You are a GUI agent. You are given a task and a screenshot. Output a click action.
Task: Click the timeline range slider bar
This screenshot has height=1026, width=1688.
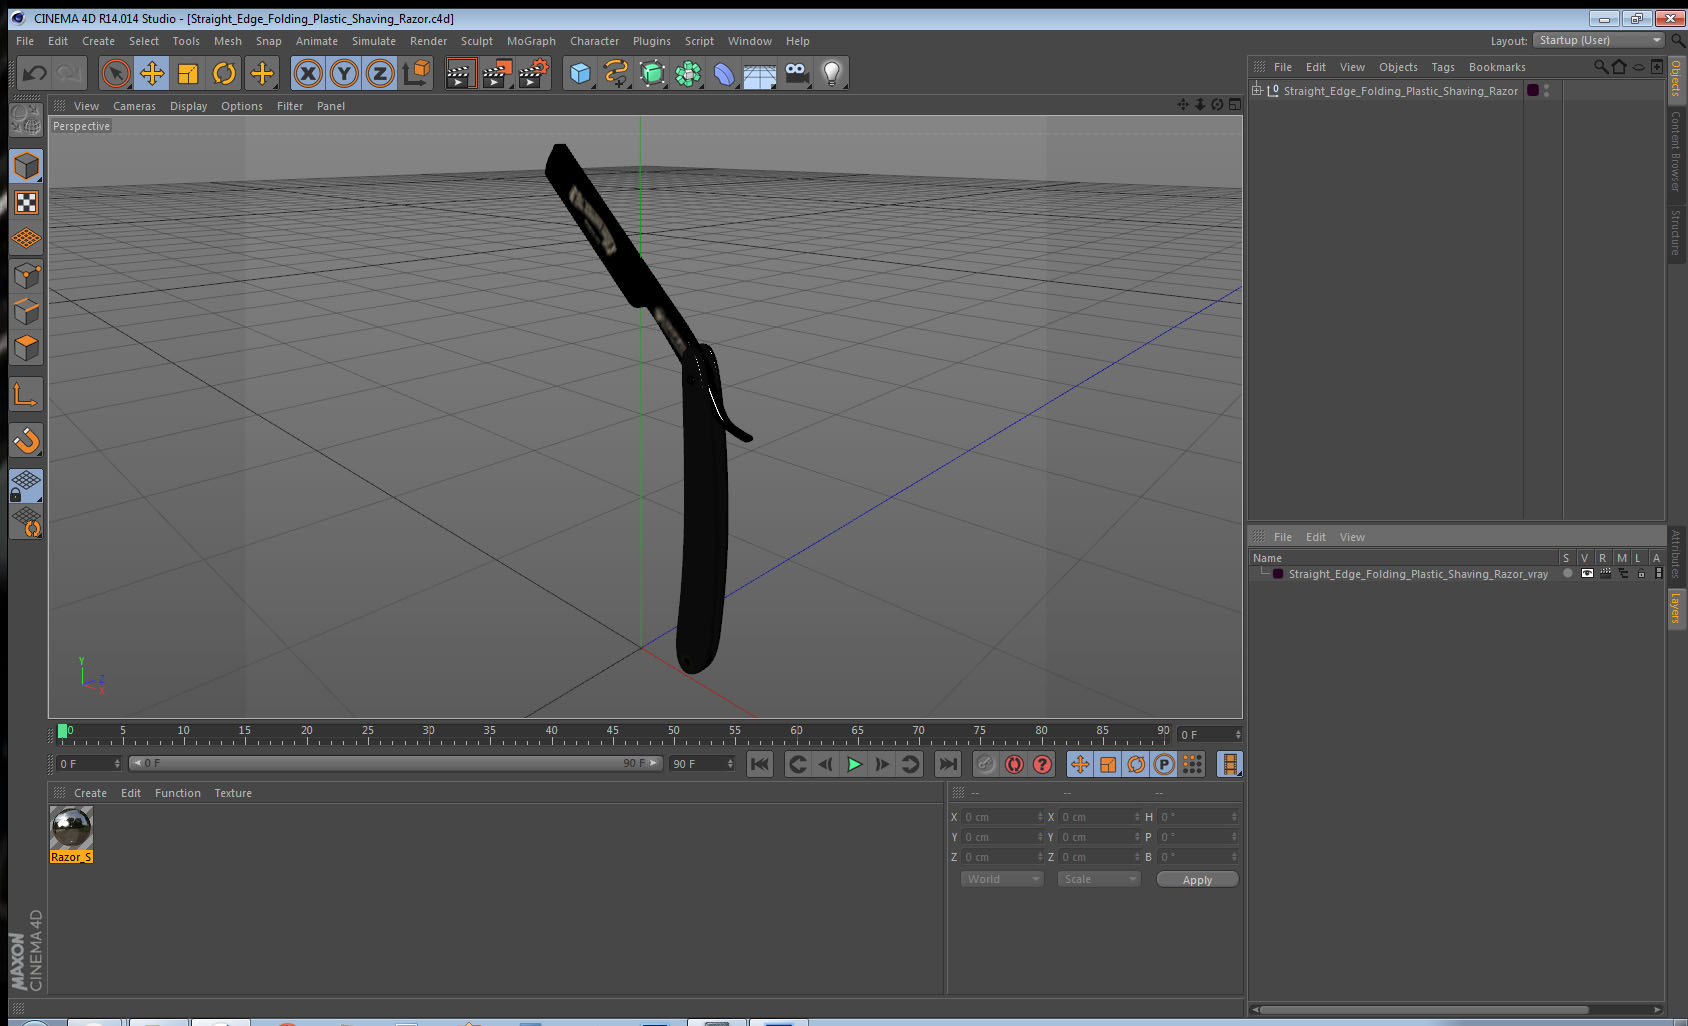click(x=396, y=763)
